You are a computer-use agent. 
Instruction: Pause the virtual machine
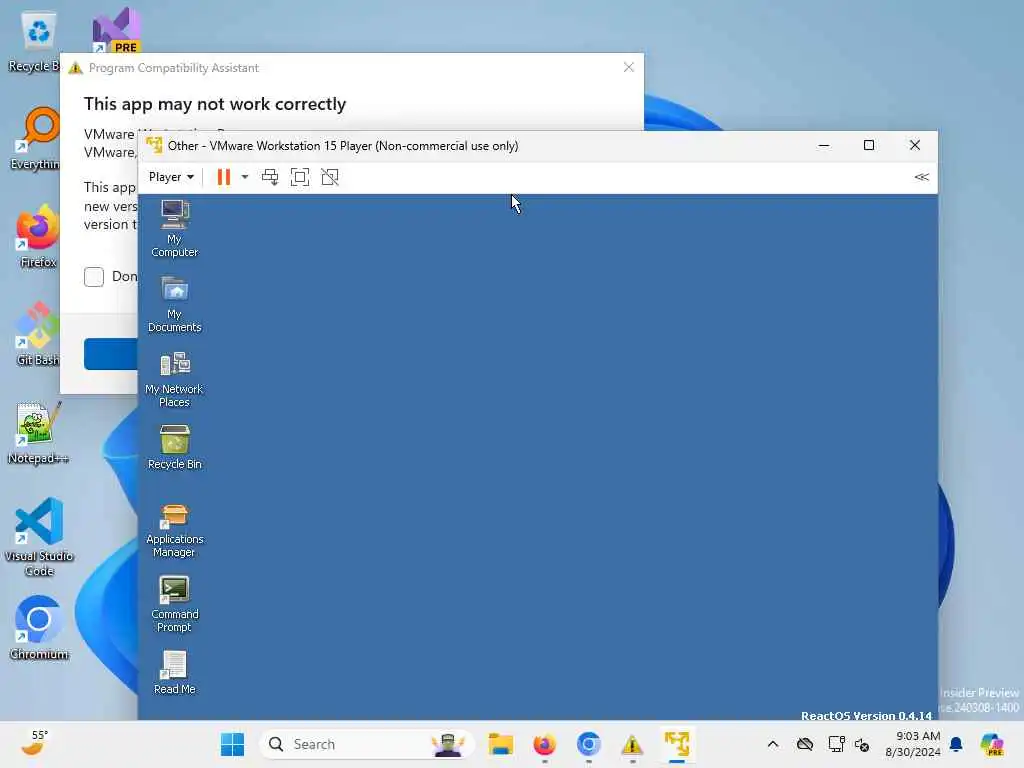click(223, 177)
